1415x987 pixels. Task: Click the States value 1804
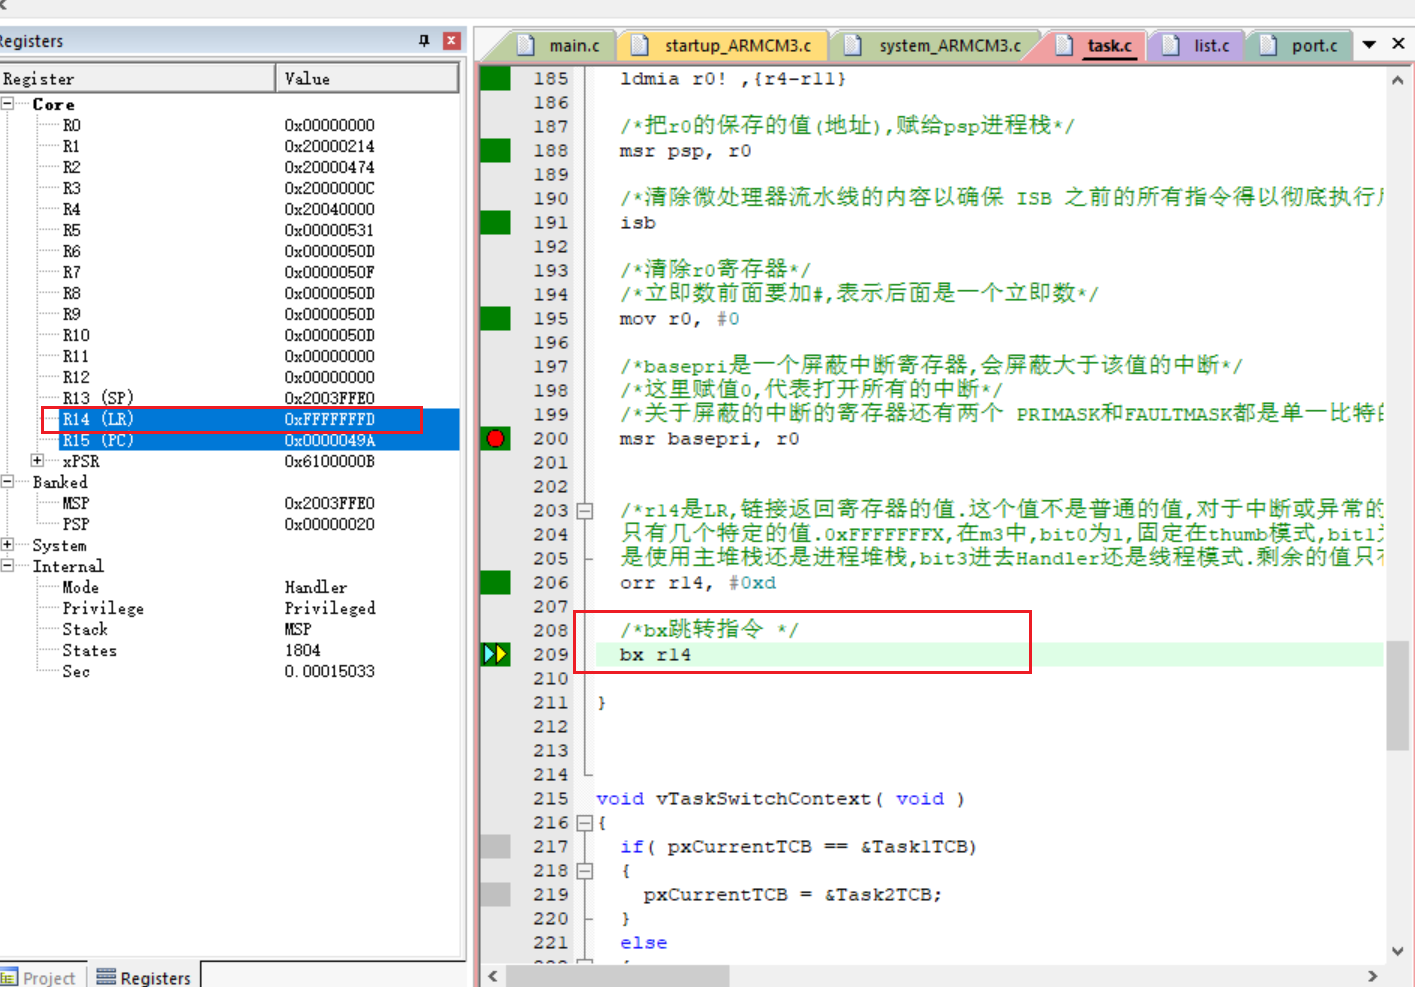[x=302, y=650]
